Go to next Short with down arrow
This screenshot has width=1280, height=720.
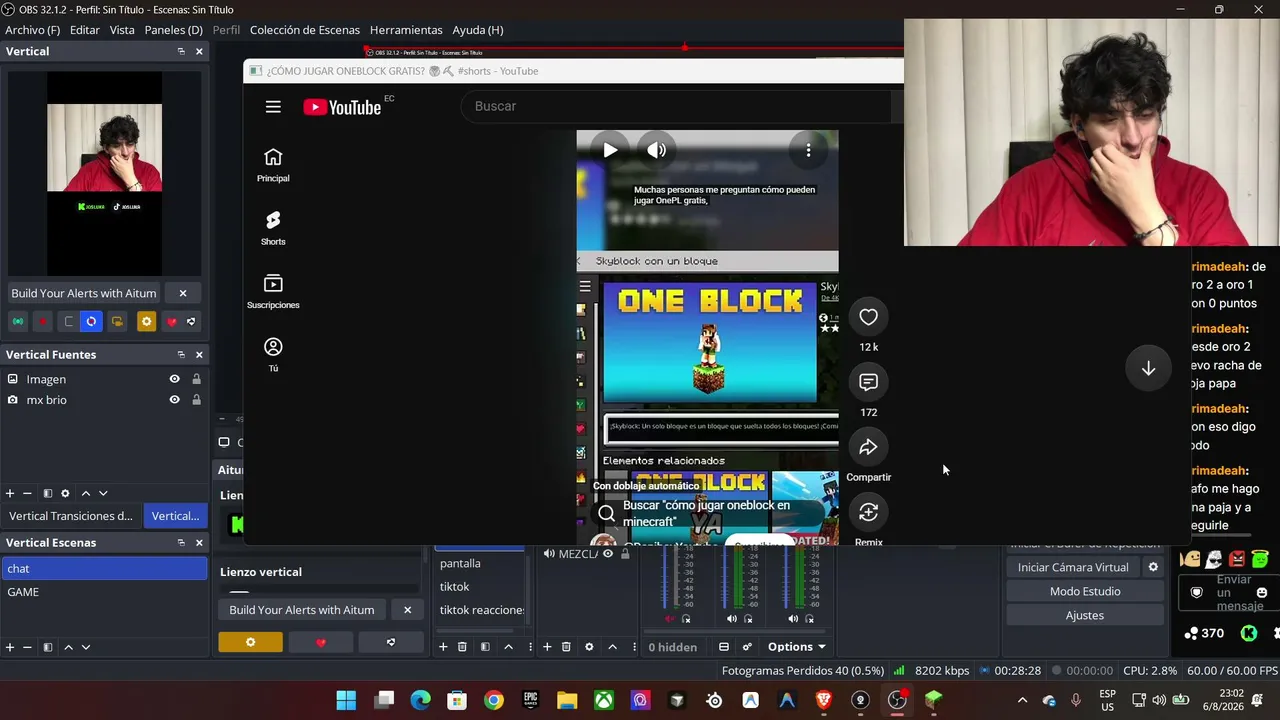click(x=1148, y=368)
